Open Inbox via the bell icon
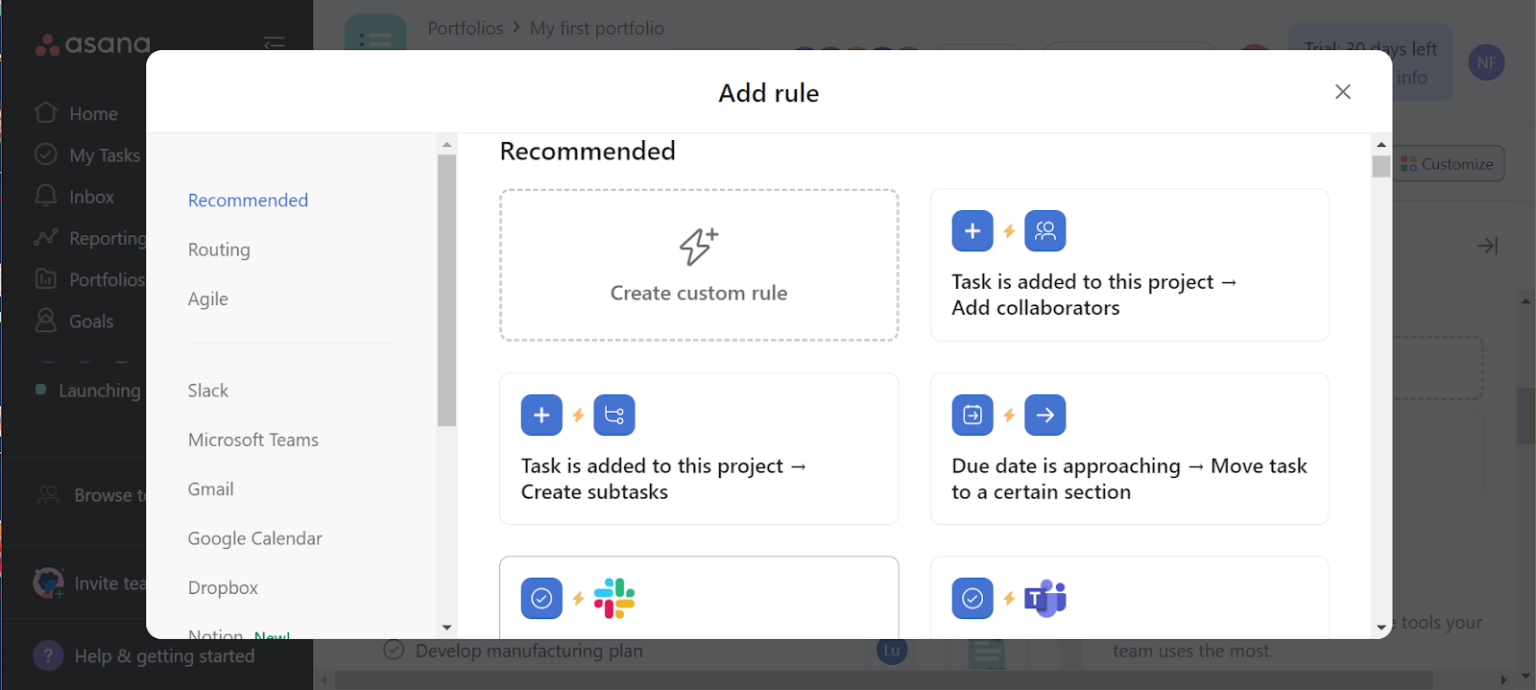This screenshot has height=690, width=1536. click(47, 196)
